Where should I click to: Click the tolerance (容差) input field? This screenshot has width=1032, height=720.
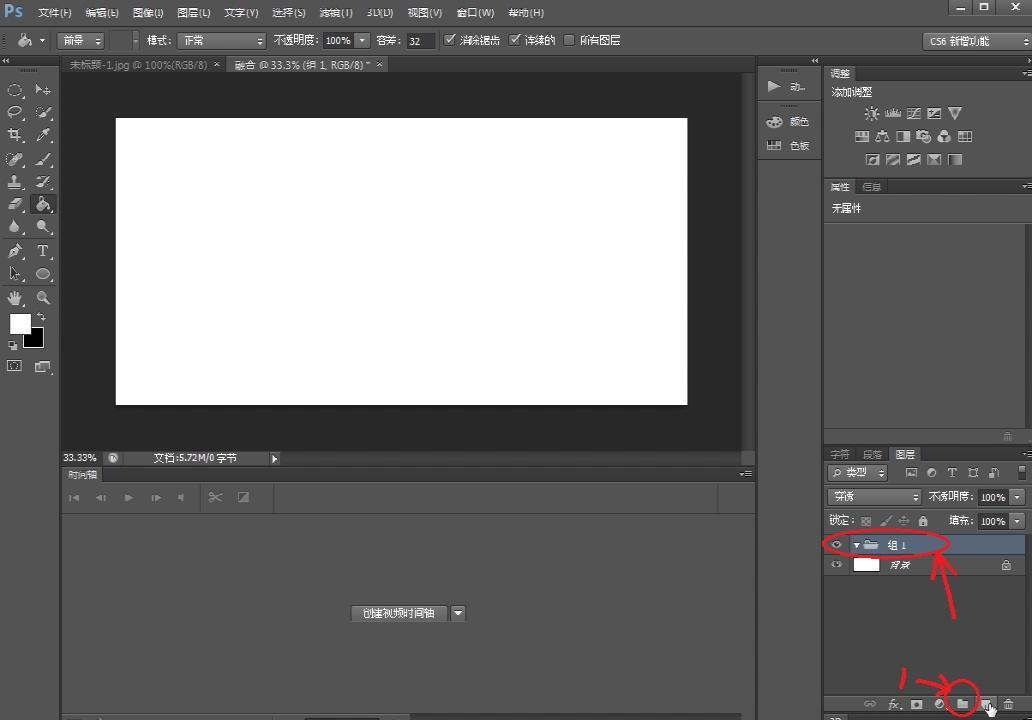coord(420,41)
